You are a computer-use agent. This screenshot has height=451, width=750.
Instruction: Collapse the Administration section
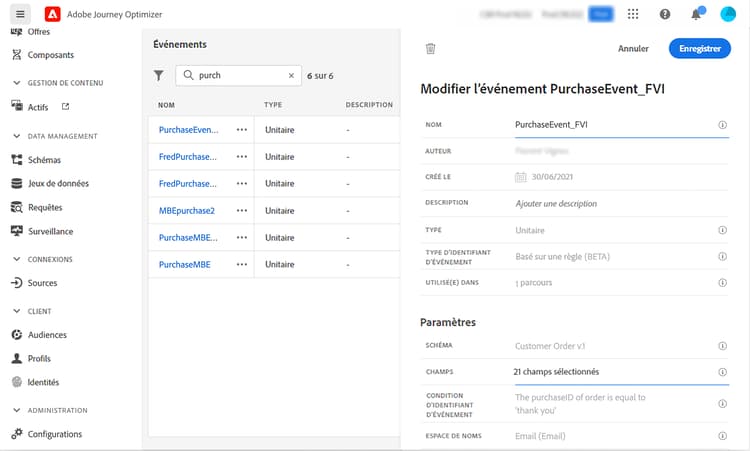[17, 410]
